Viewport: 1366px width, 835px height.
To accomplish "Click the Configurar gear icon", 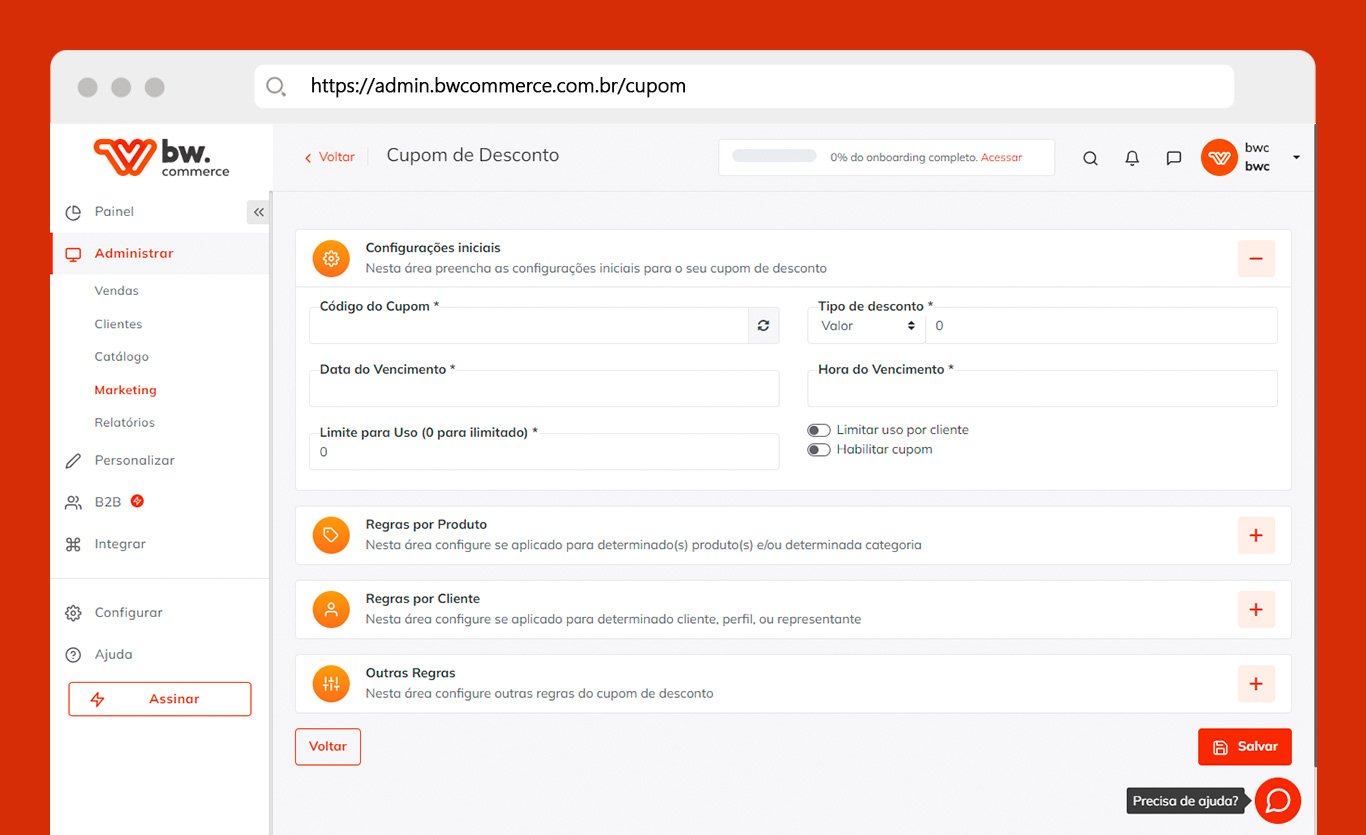I will 73,613.
